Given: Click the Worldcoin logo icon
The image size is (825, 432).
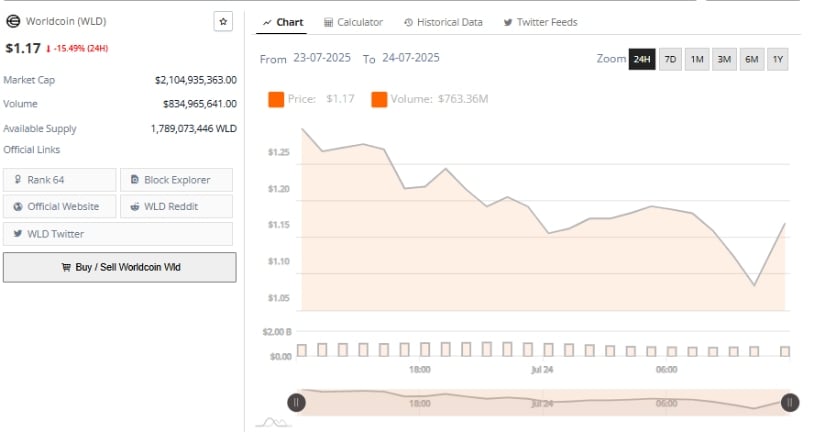Looking at the screenshot, I should click(x=13, y=22).
